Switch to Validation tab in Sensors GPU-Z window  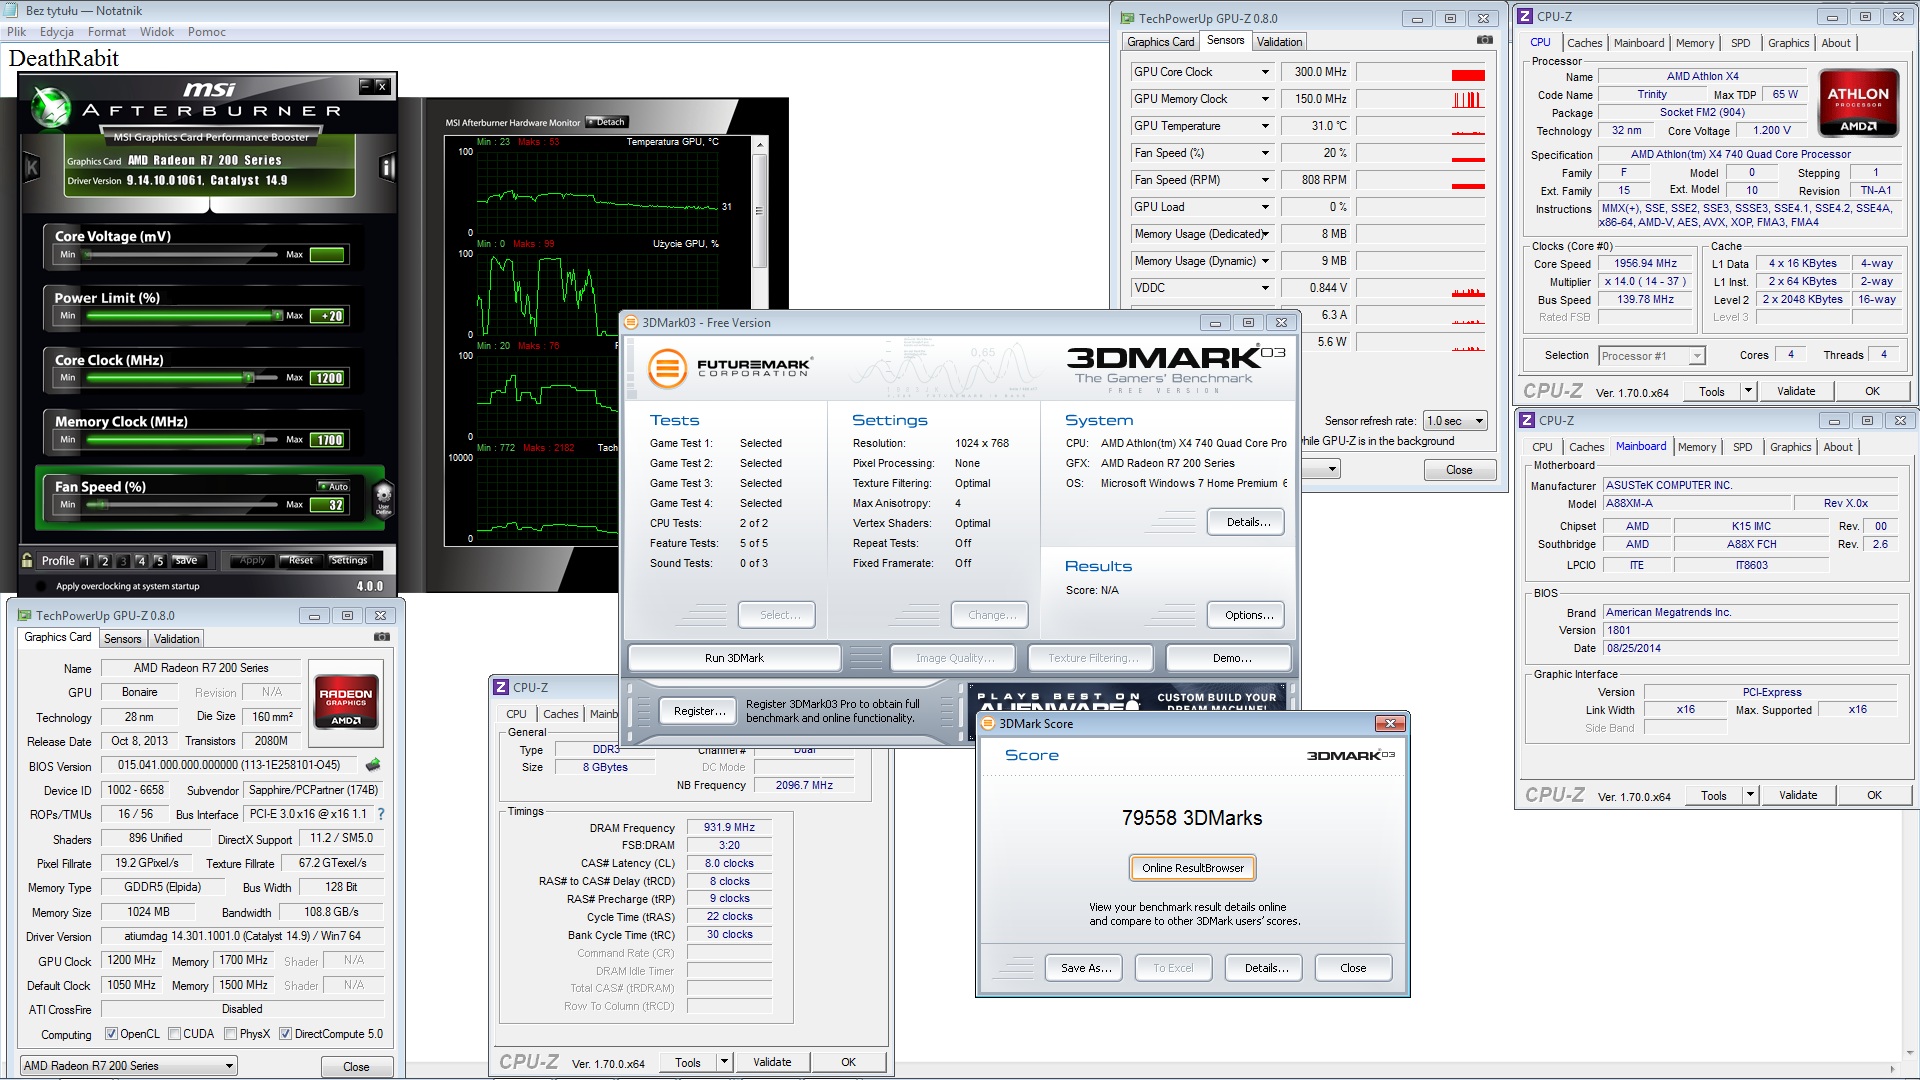(1279, 42)
